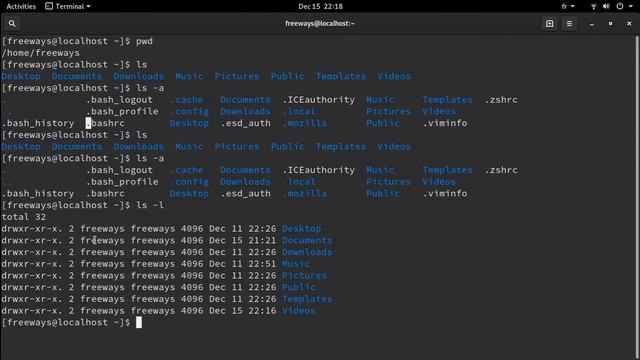Screen dimensions: 640x360
Task: Open the terminal hamburger menu
Action: (569, 24)
